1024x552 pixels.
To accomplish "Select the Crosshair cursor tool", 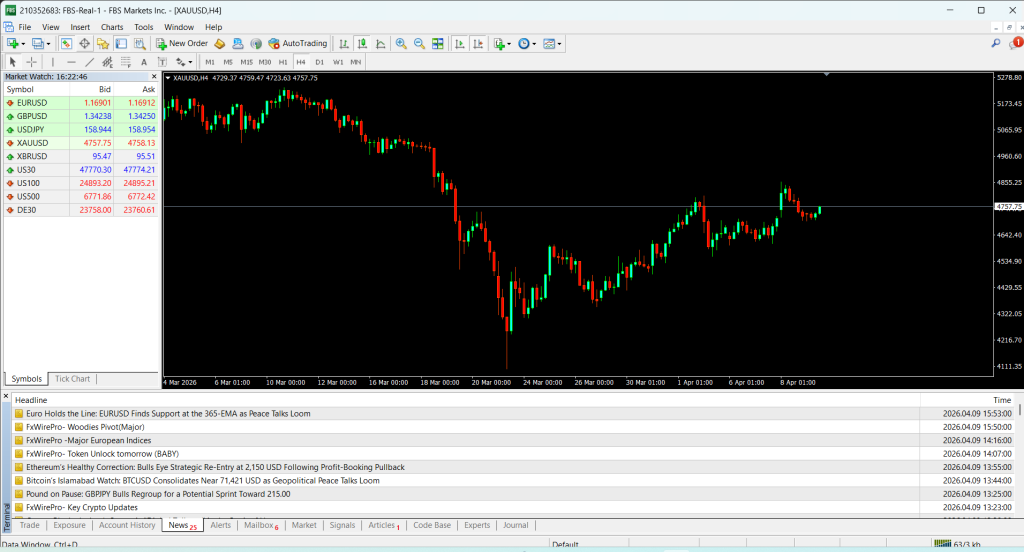I will (x=31, y=62).
